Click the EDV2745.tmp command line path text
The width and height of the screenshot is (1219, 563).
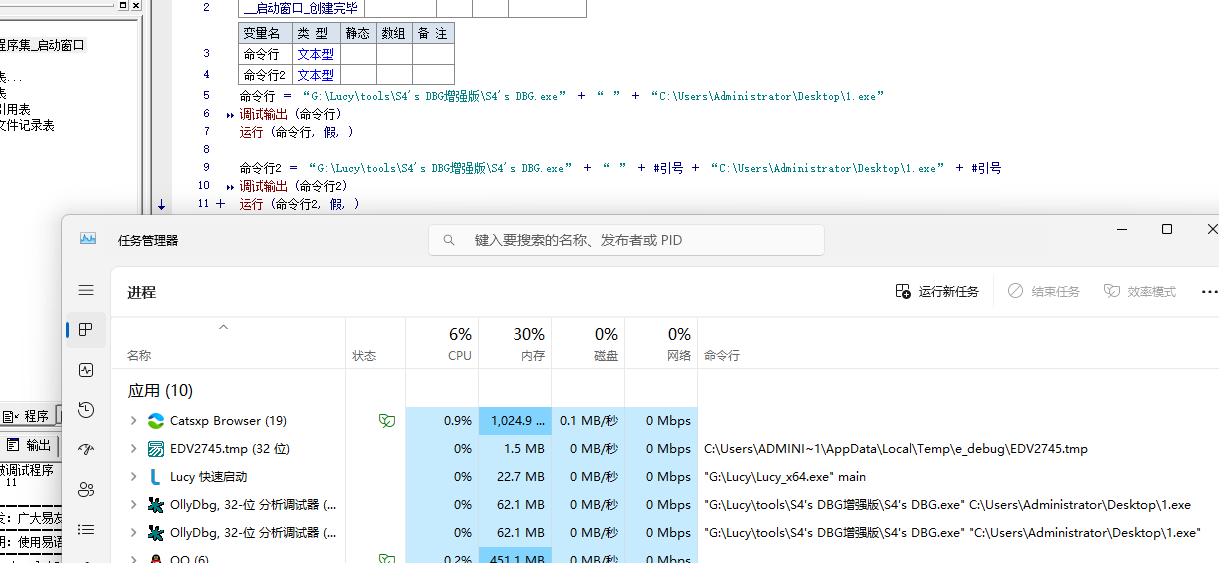point(896,449)
